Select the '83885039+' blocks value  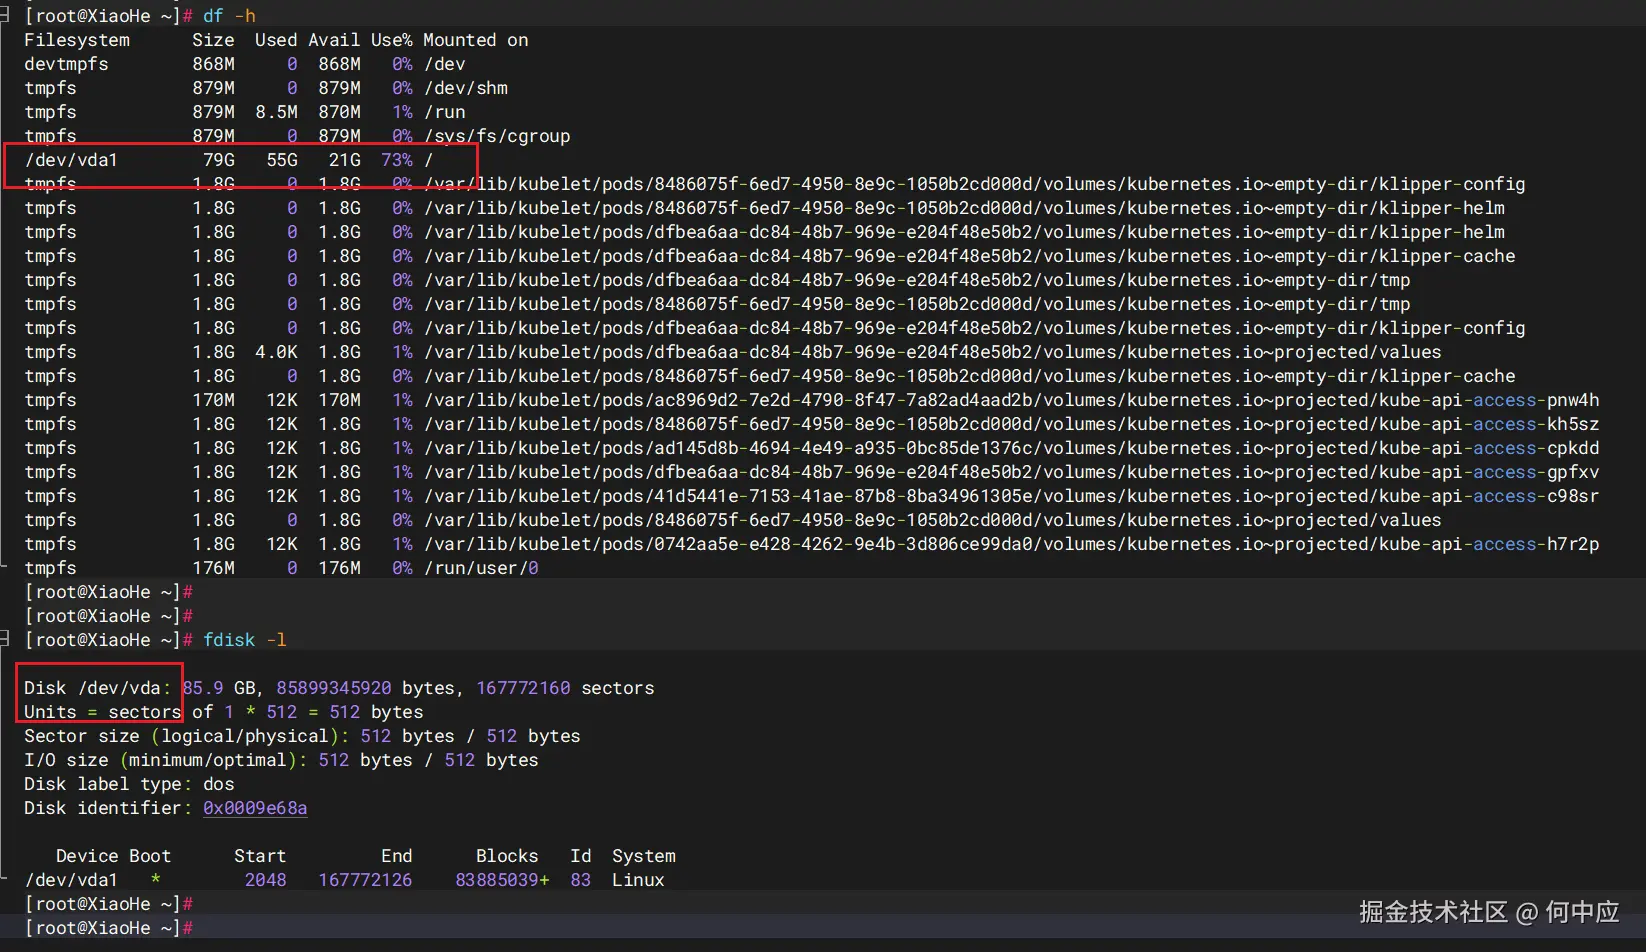(502, 880)
